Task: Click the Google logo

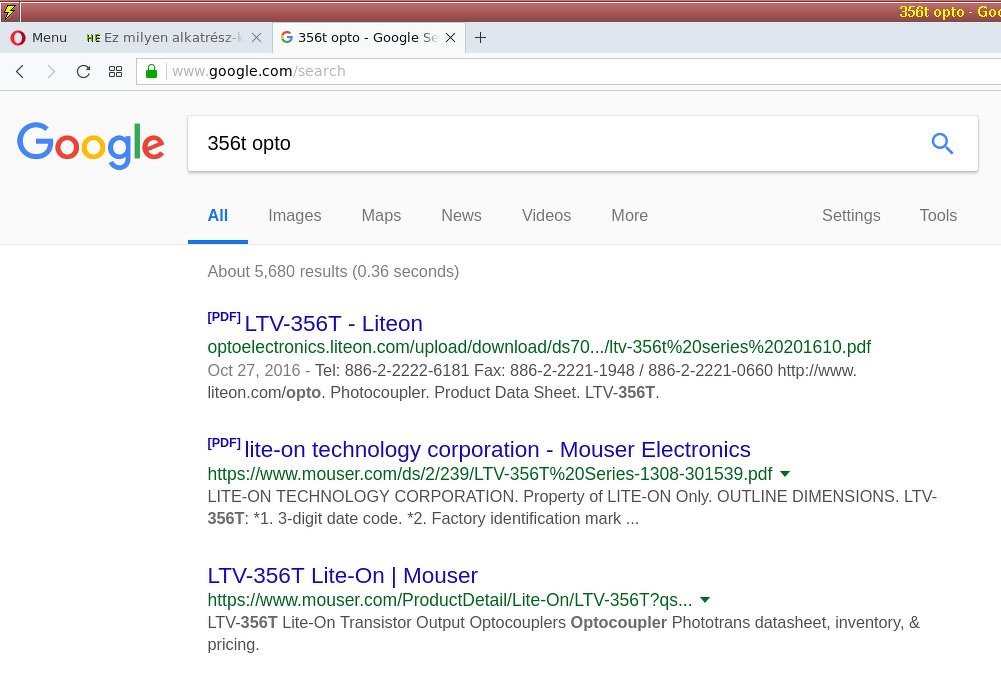Action: click(x=91, y=145)
